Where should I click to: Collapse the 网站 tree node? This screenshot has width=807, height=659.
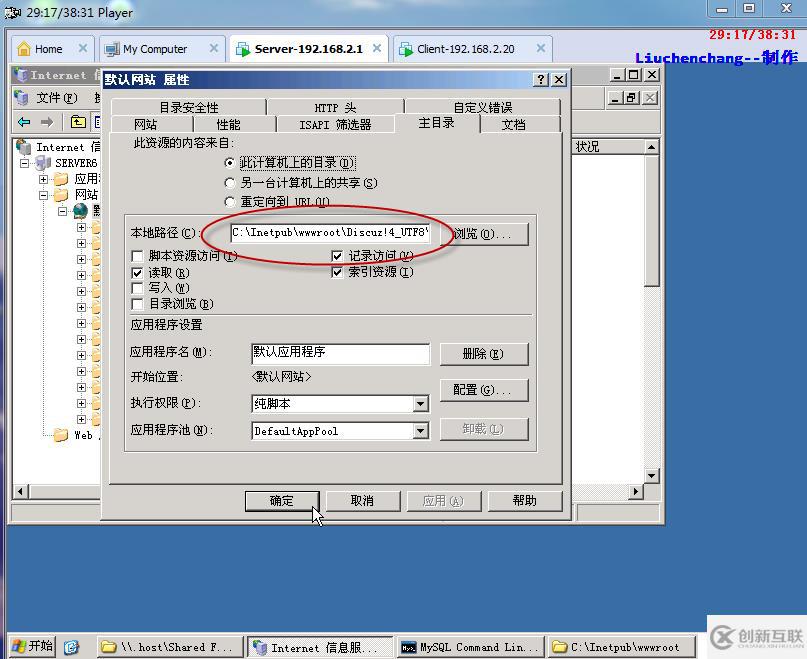click(43, 195)
